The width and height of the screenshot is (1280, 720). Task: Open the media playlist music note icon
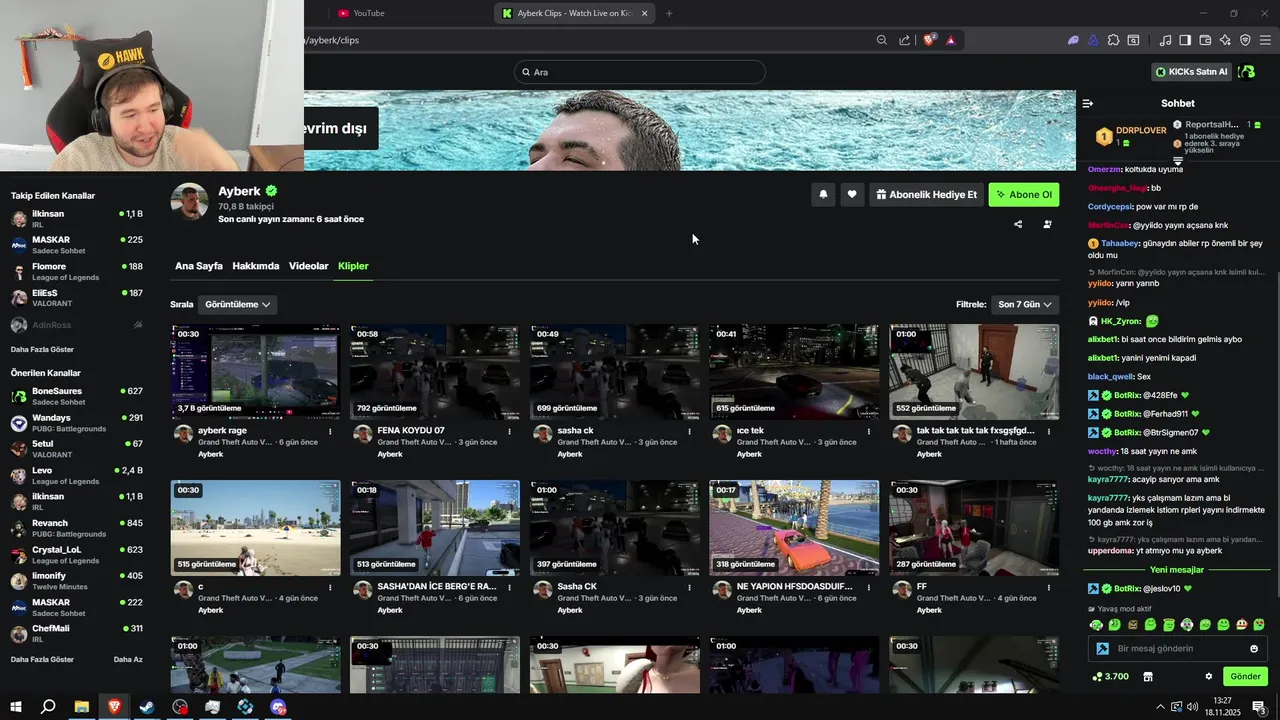1165,40
